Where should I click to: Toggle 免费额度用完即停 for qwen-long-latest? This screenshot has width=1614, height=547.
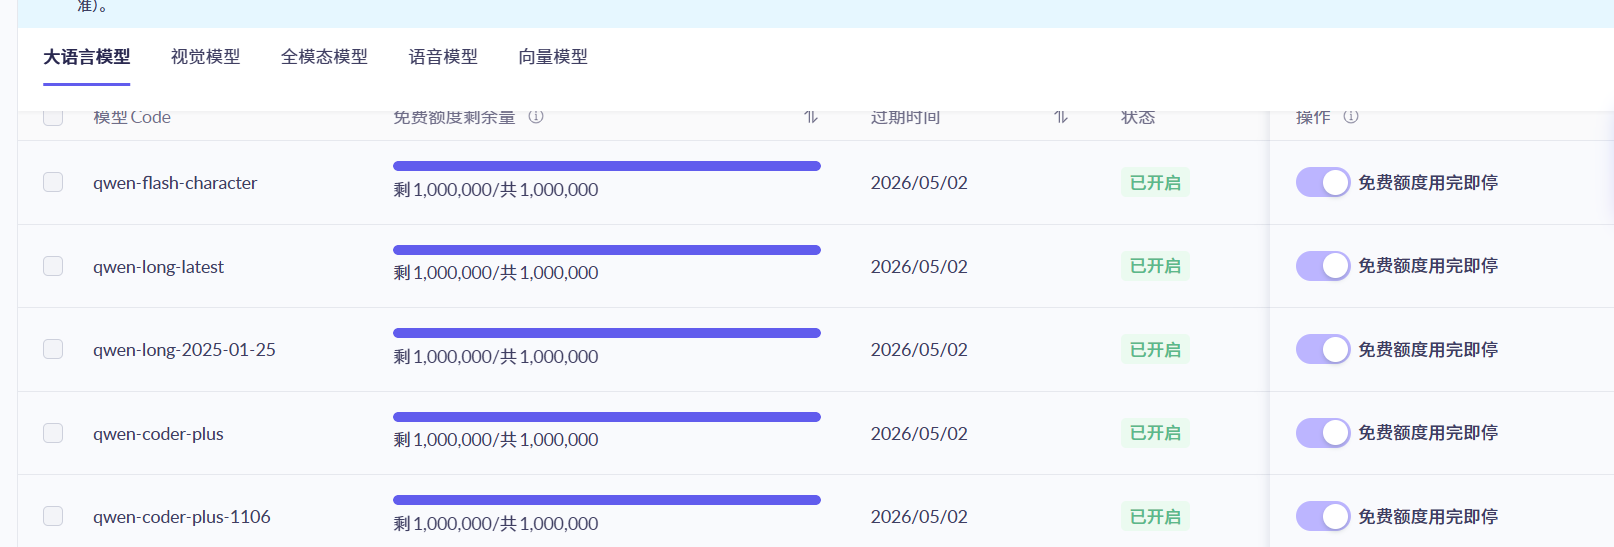(x=1323, y=266)
